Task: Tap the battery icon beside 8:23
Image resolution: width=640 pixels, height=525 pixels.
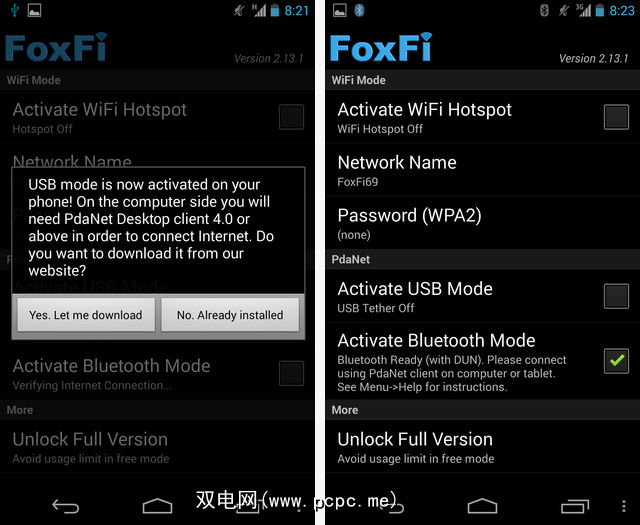Action: coord(599,10)
